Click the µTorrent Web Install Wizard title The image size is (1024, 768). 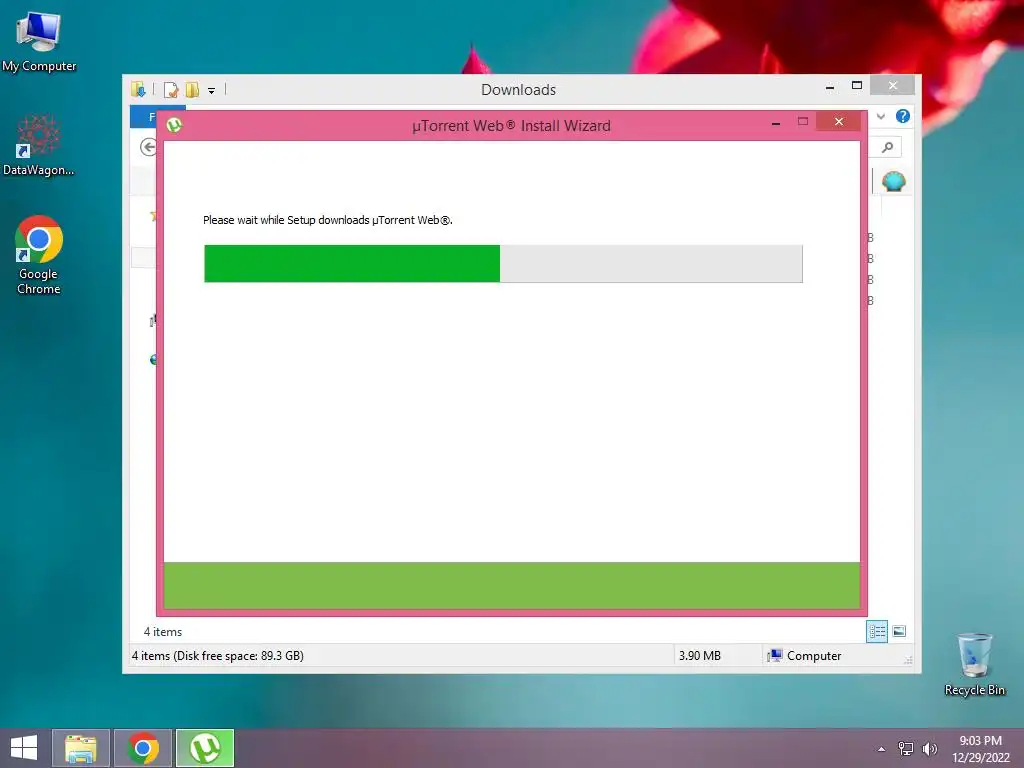point(511,125)
